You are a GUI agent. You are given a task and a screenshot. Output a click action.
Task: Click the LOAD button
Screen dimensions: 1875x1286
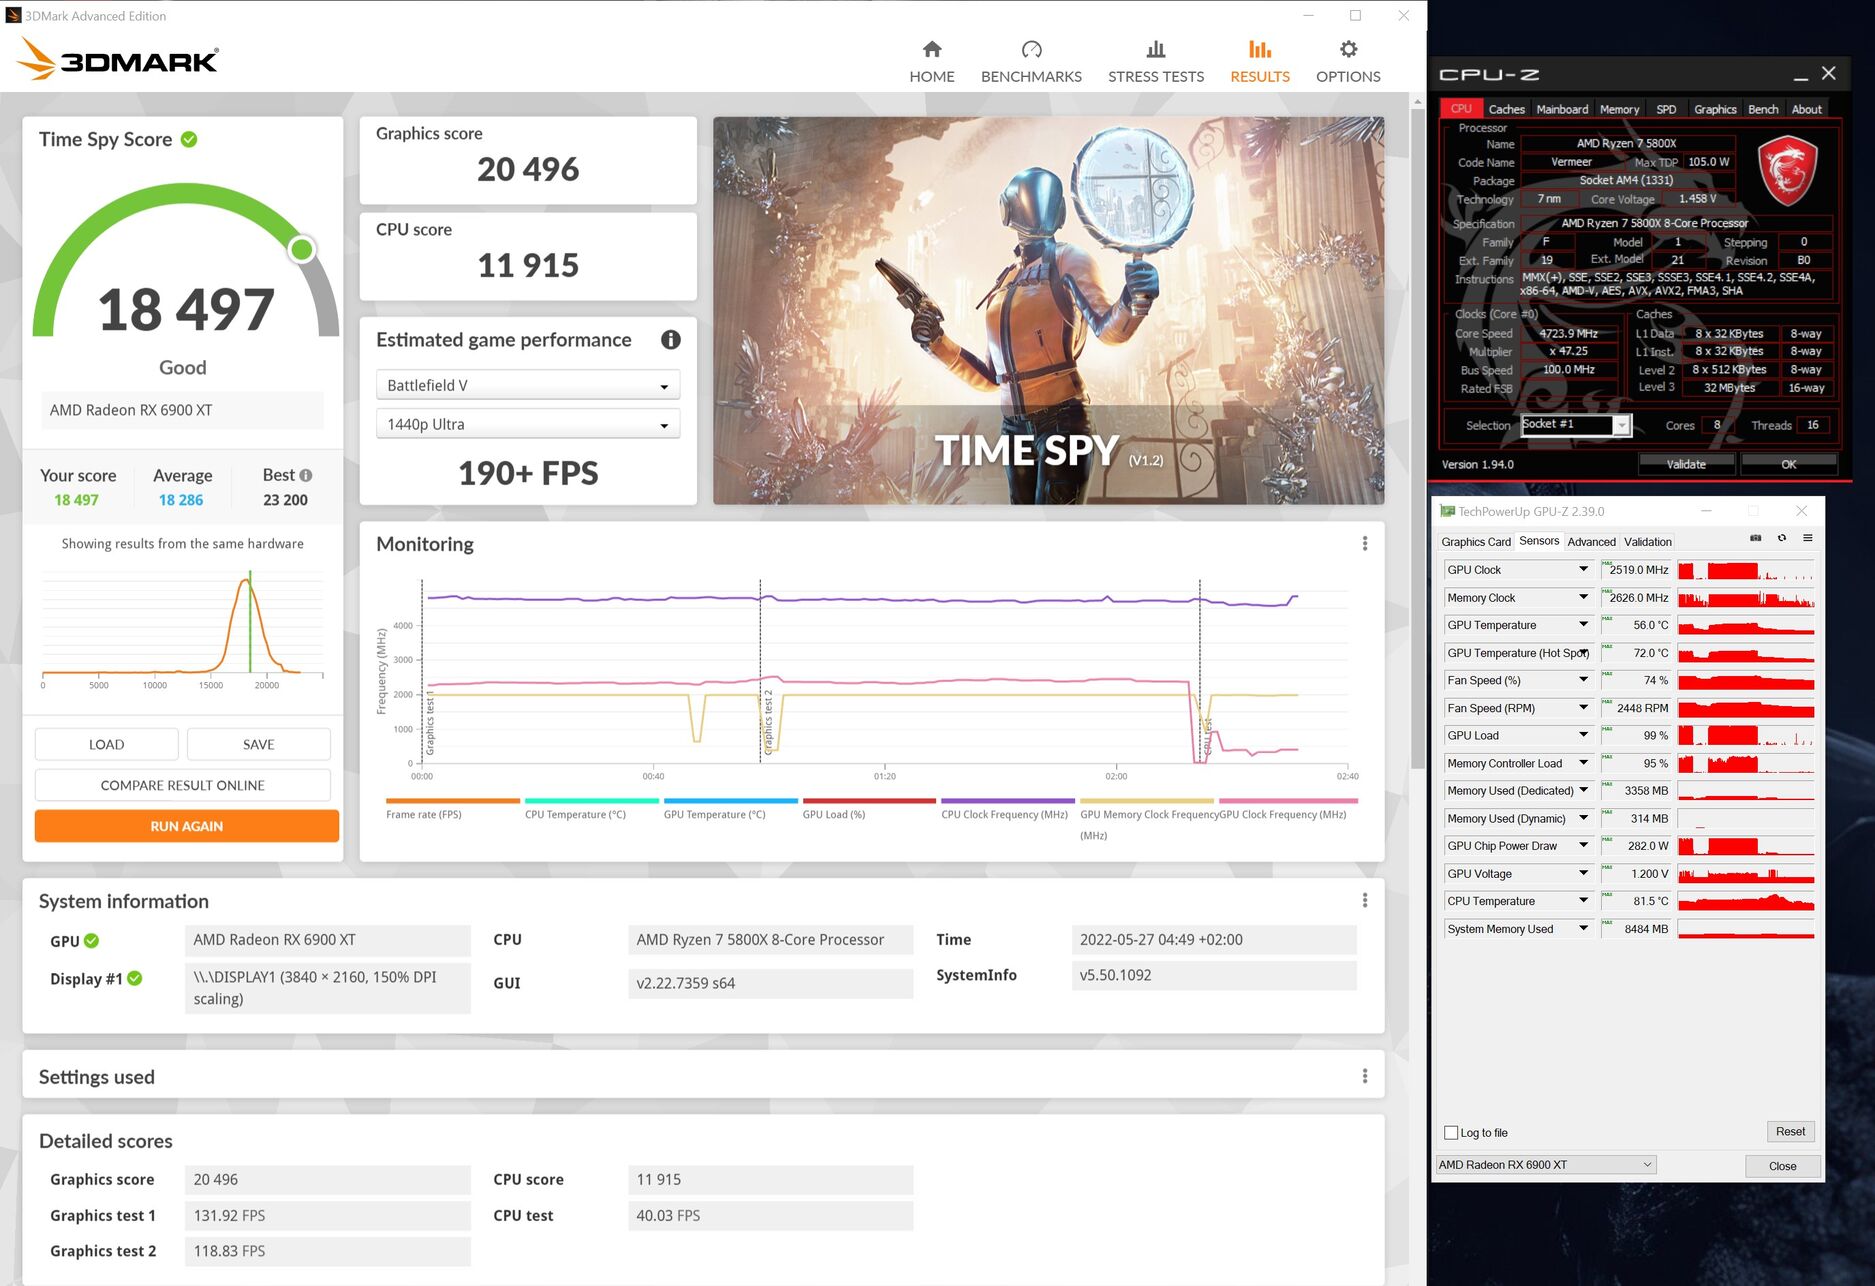pos(106,745)
